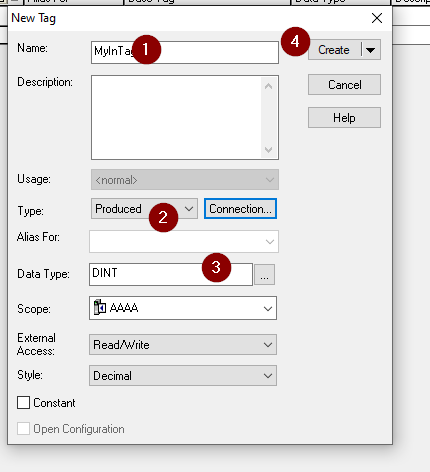The width and height of the screenshot is (430, 472).
Task: Click the AAAA controller scope icon
Action: click(100, 307)
